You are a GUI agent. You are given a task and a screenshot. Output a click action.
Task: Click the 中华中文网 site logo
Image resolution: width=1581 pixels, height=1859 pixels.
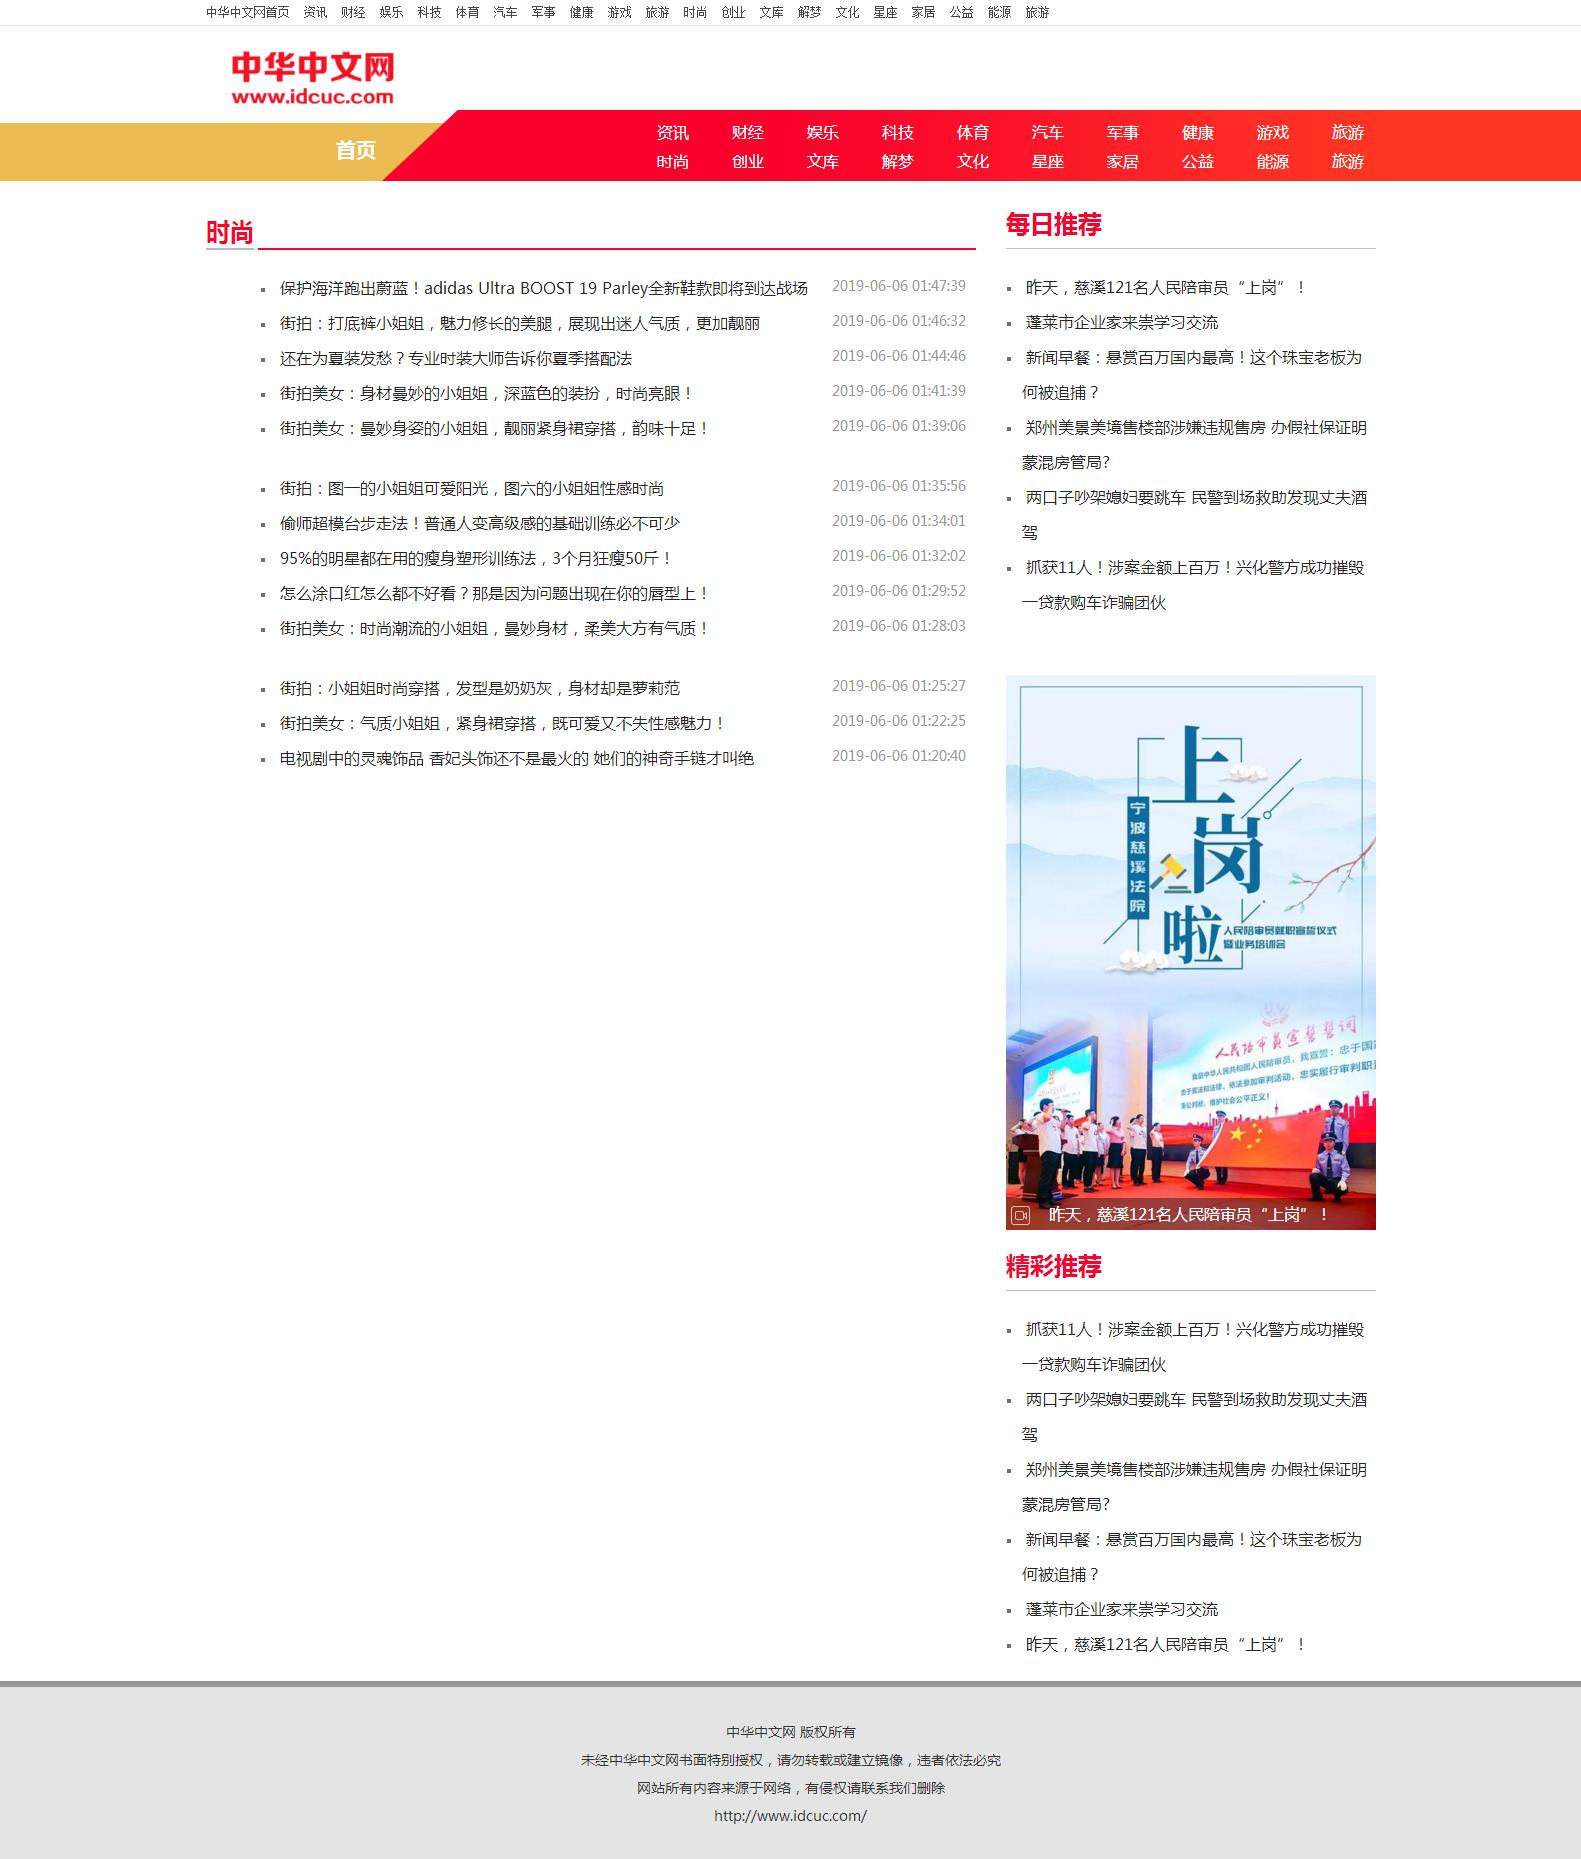coord(312,78)
